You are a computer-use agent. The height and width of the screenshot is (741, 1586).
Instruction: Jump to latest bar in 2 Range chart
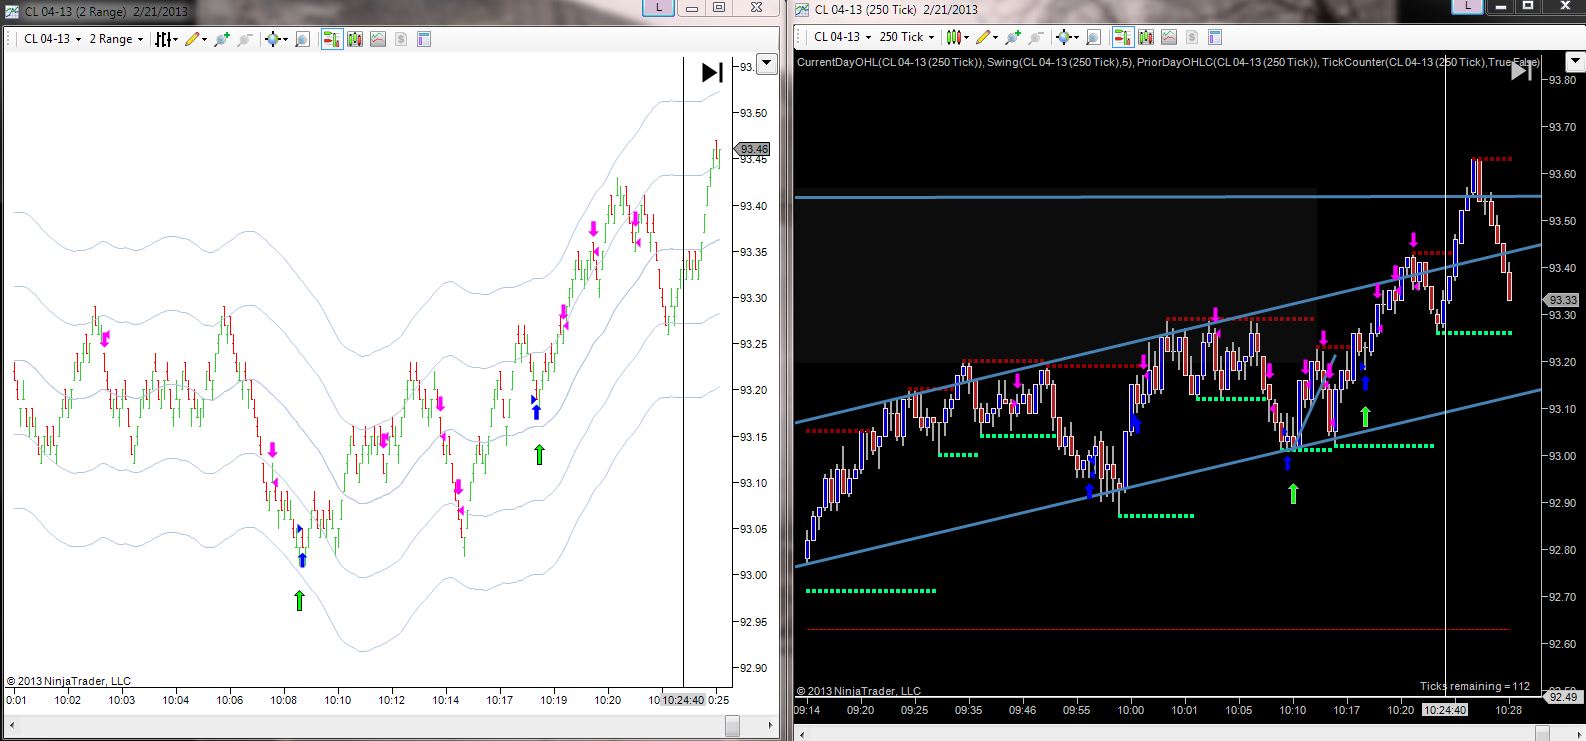pyautogui.click(x=712, y=72)
